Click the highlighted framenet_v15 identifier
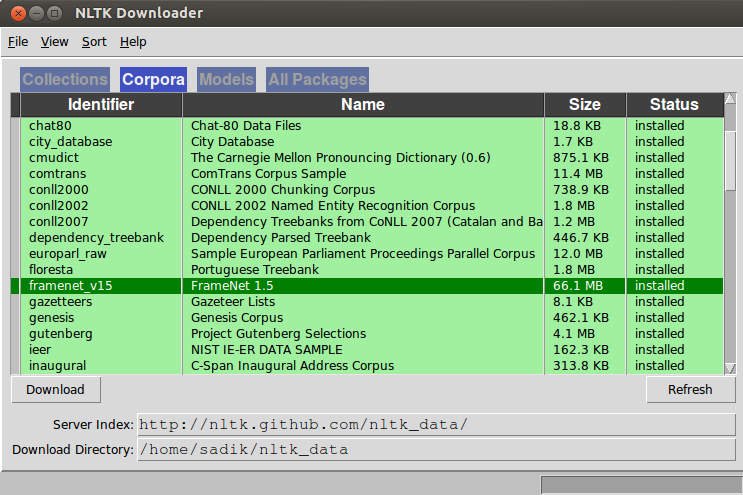743x495 pixels. point(71,286)
